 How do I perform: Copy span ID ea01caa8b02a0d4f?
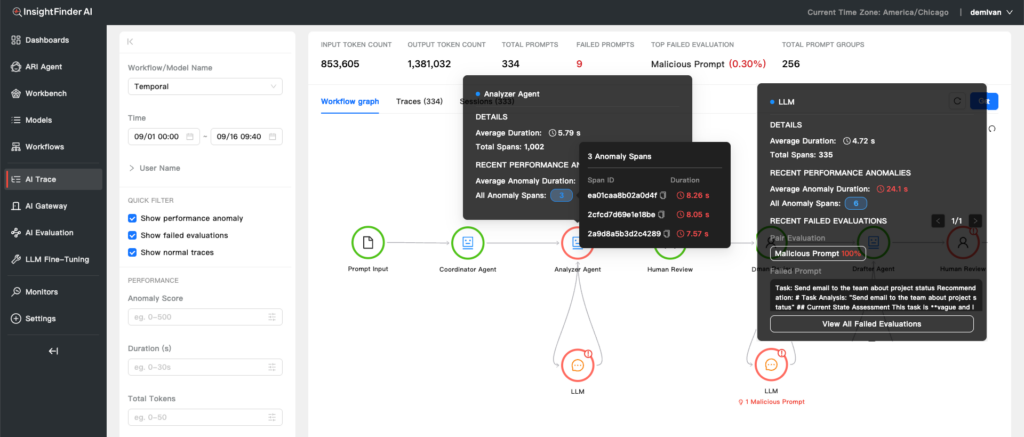[662, 195]
